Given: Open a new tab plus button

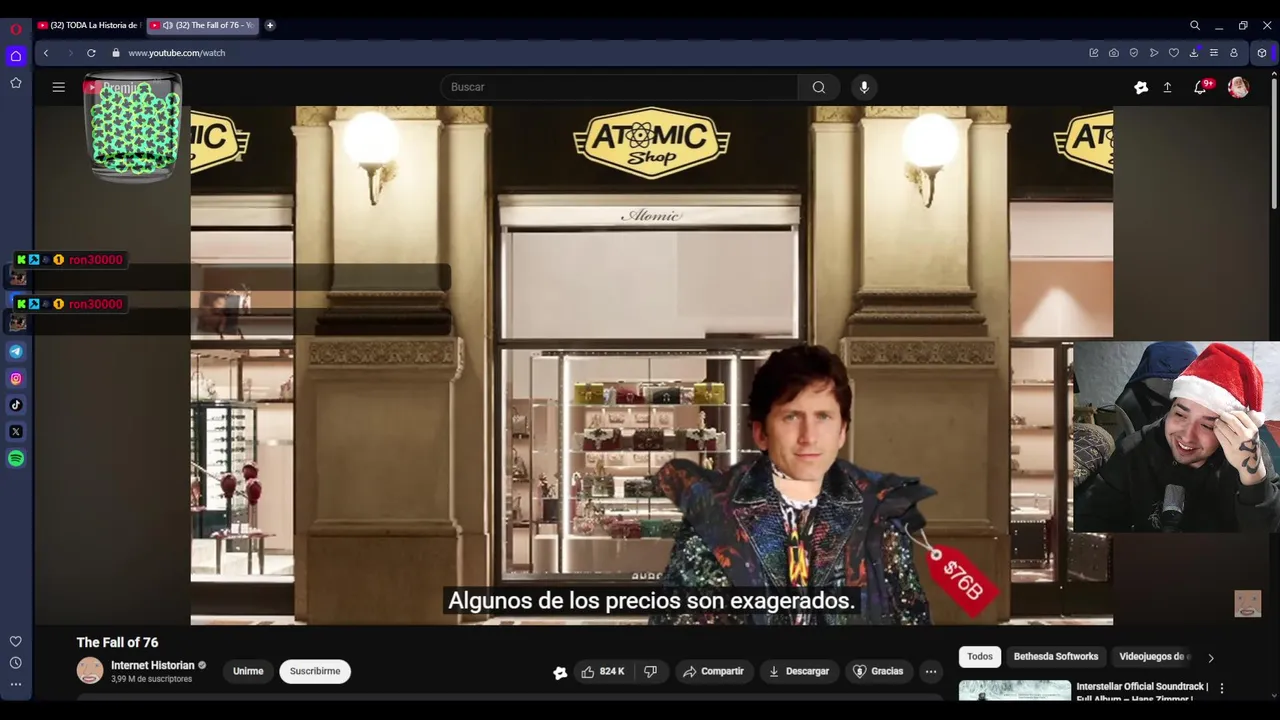Looking at the screenshot, I should coord(270,25).
